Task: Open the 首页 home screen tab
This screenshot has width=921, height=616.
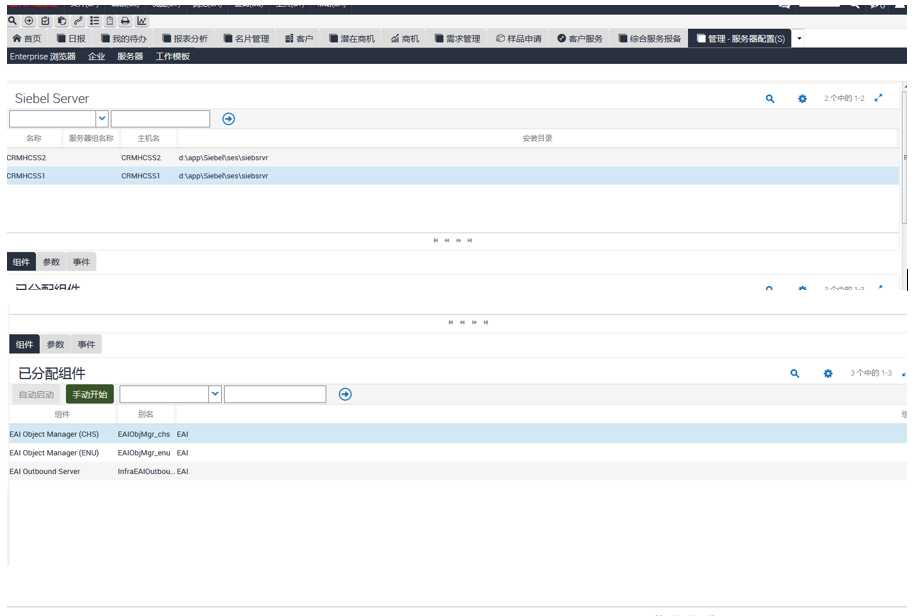Action: coord(27,38)
